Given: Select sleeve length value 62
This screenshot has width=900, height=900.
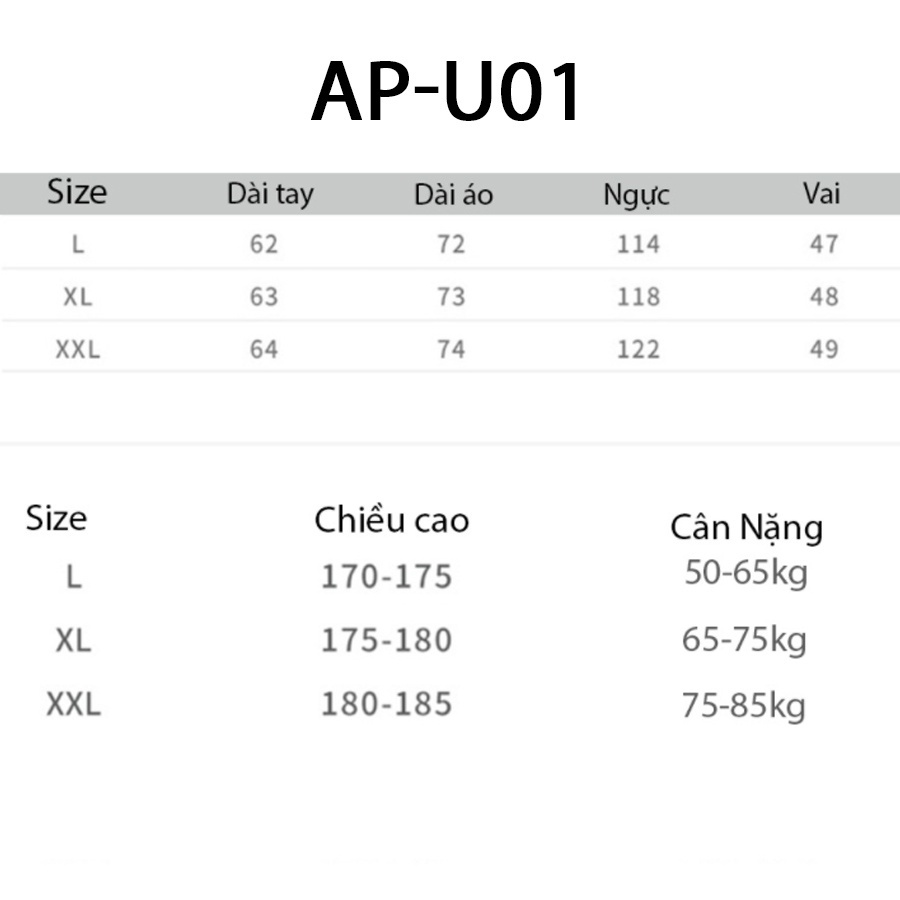Looking at the screenshot, I should 264,244.
